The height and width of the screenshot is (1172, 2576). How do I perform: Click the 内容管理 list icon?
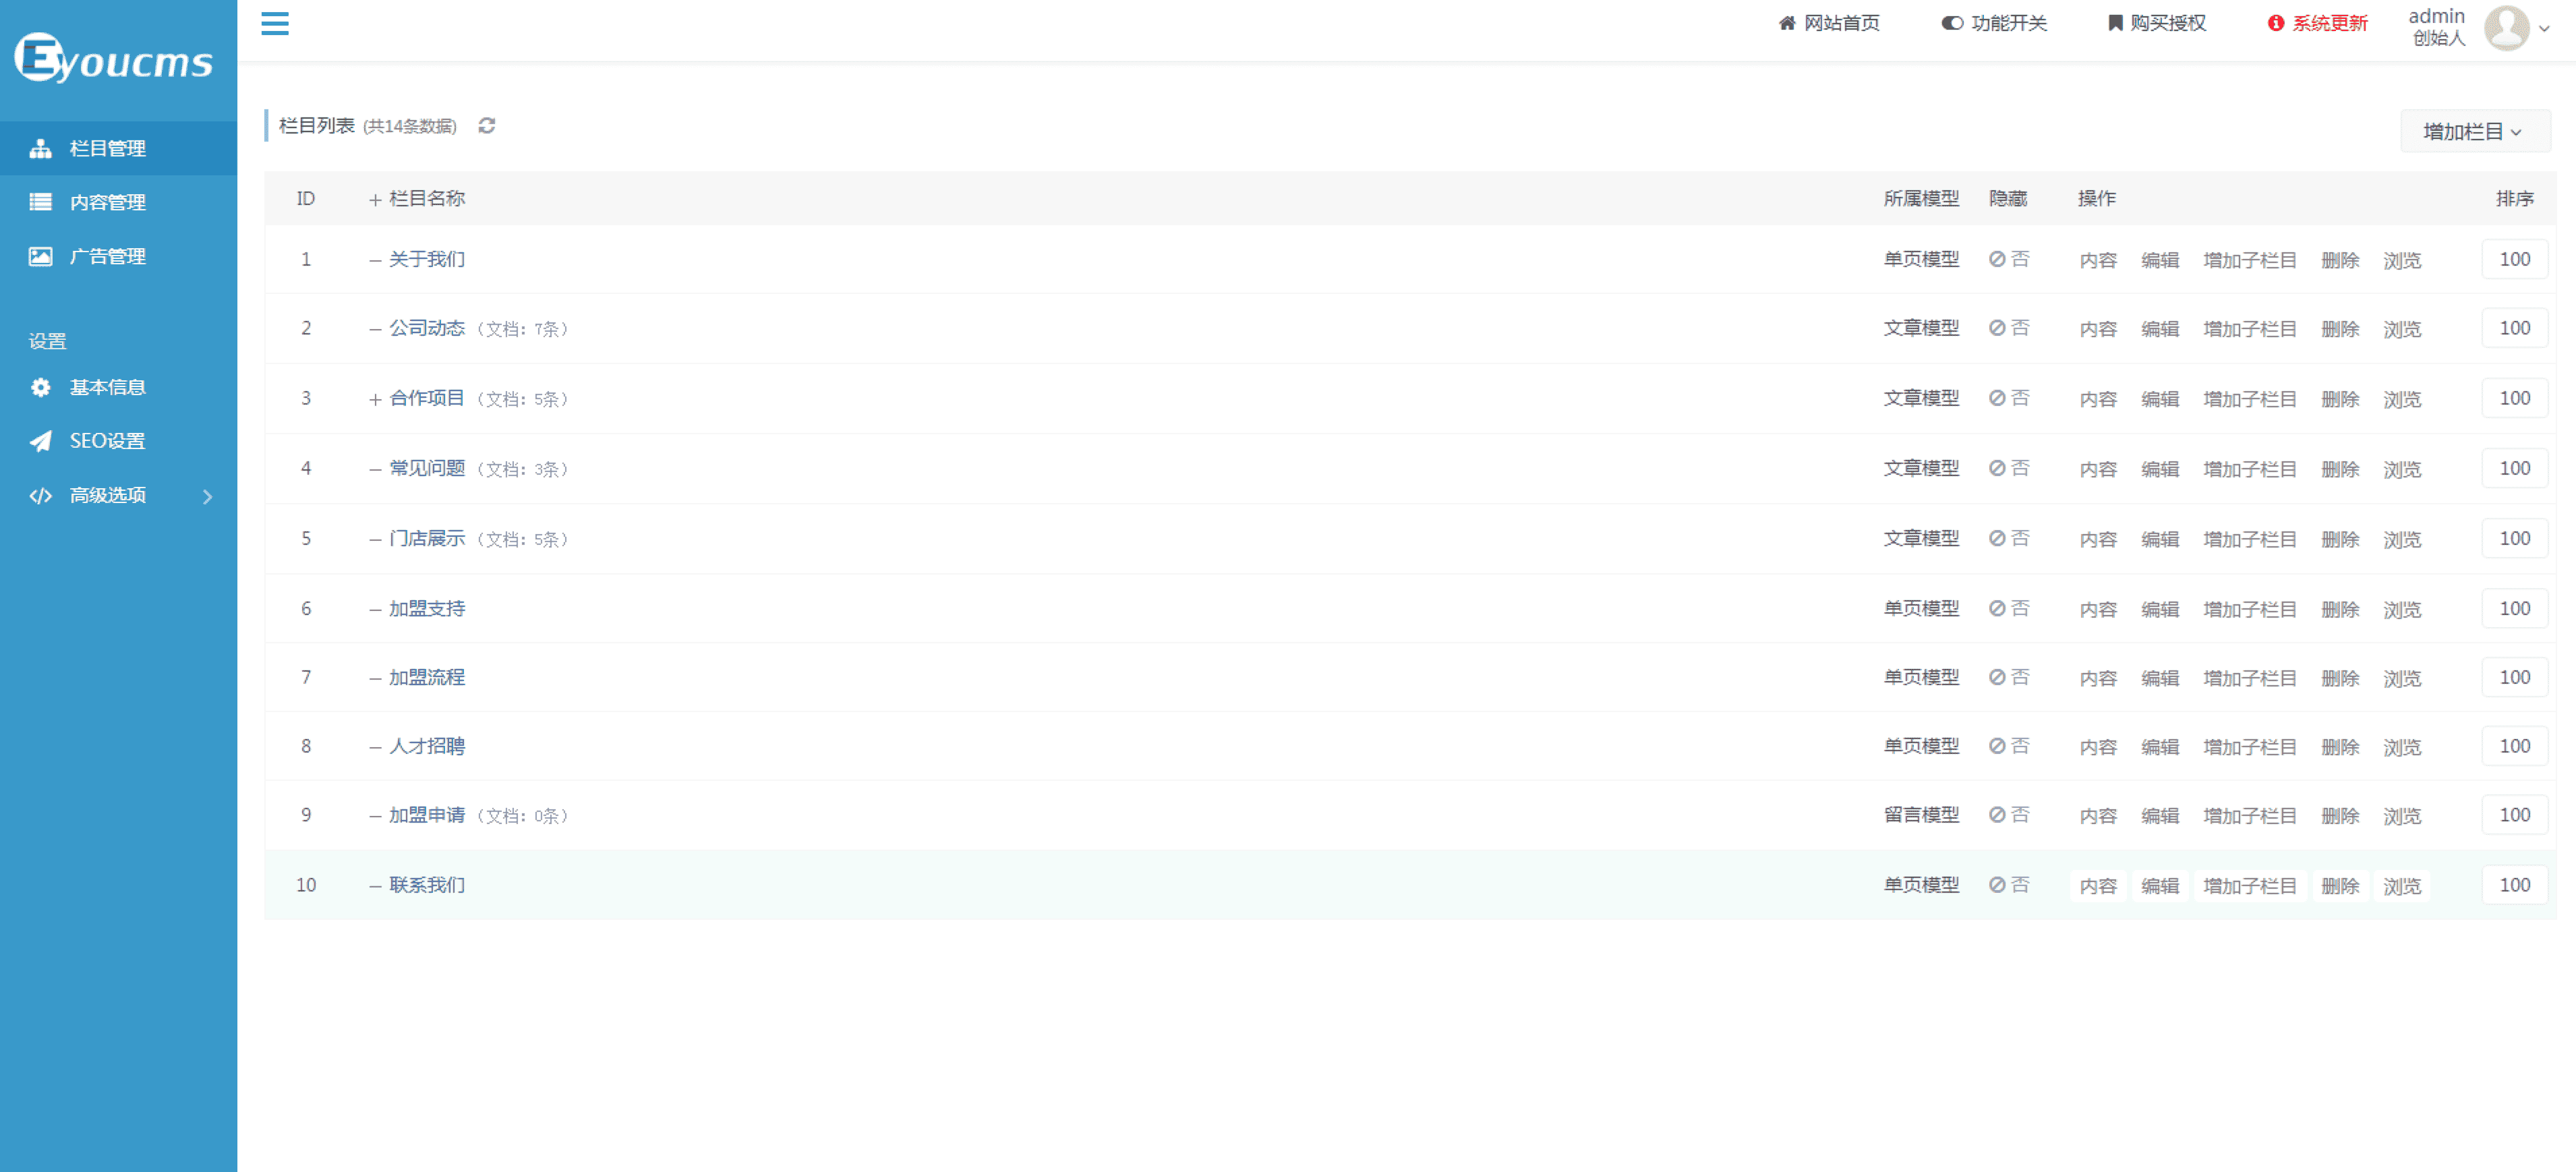click(x=41, y=202)
